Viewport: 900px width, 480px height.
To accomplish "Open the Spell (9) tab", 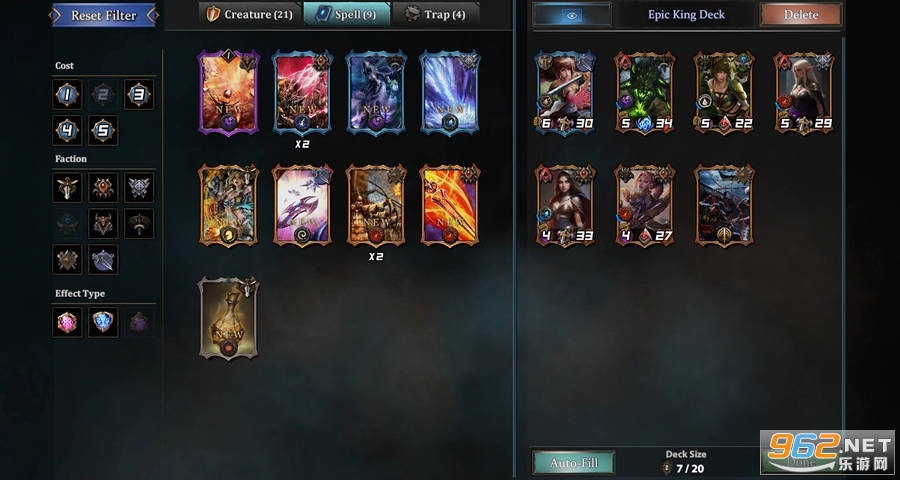I will pos(347,14).
